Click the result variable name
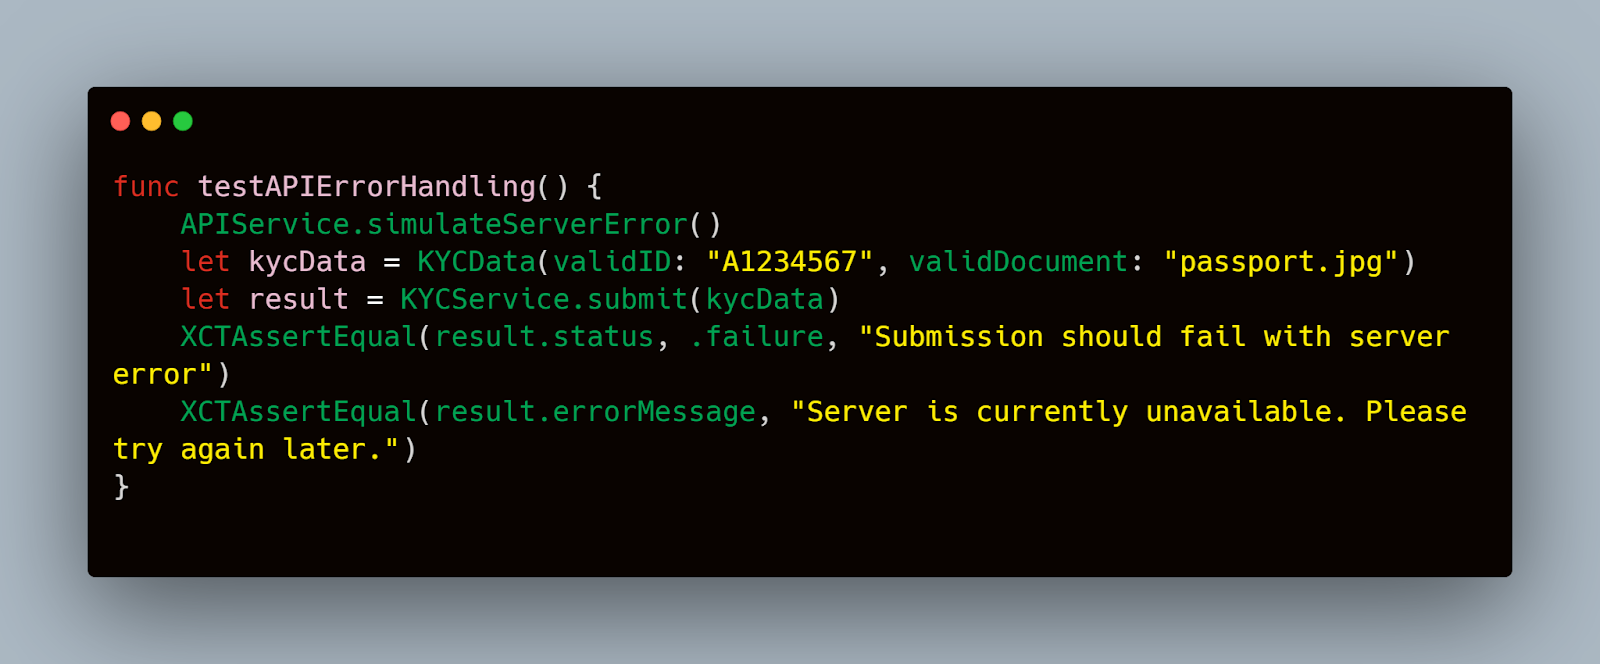 pos(298,299)
